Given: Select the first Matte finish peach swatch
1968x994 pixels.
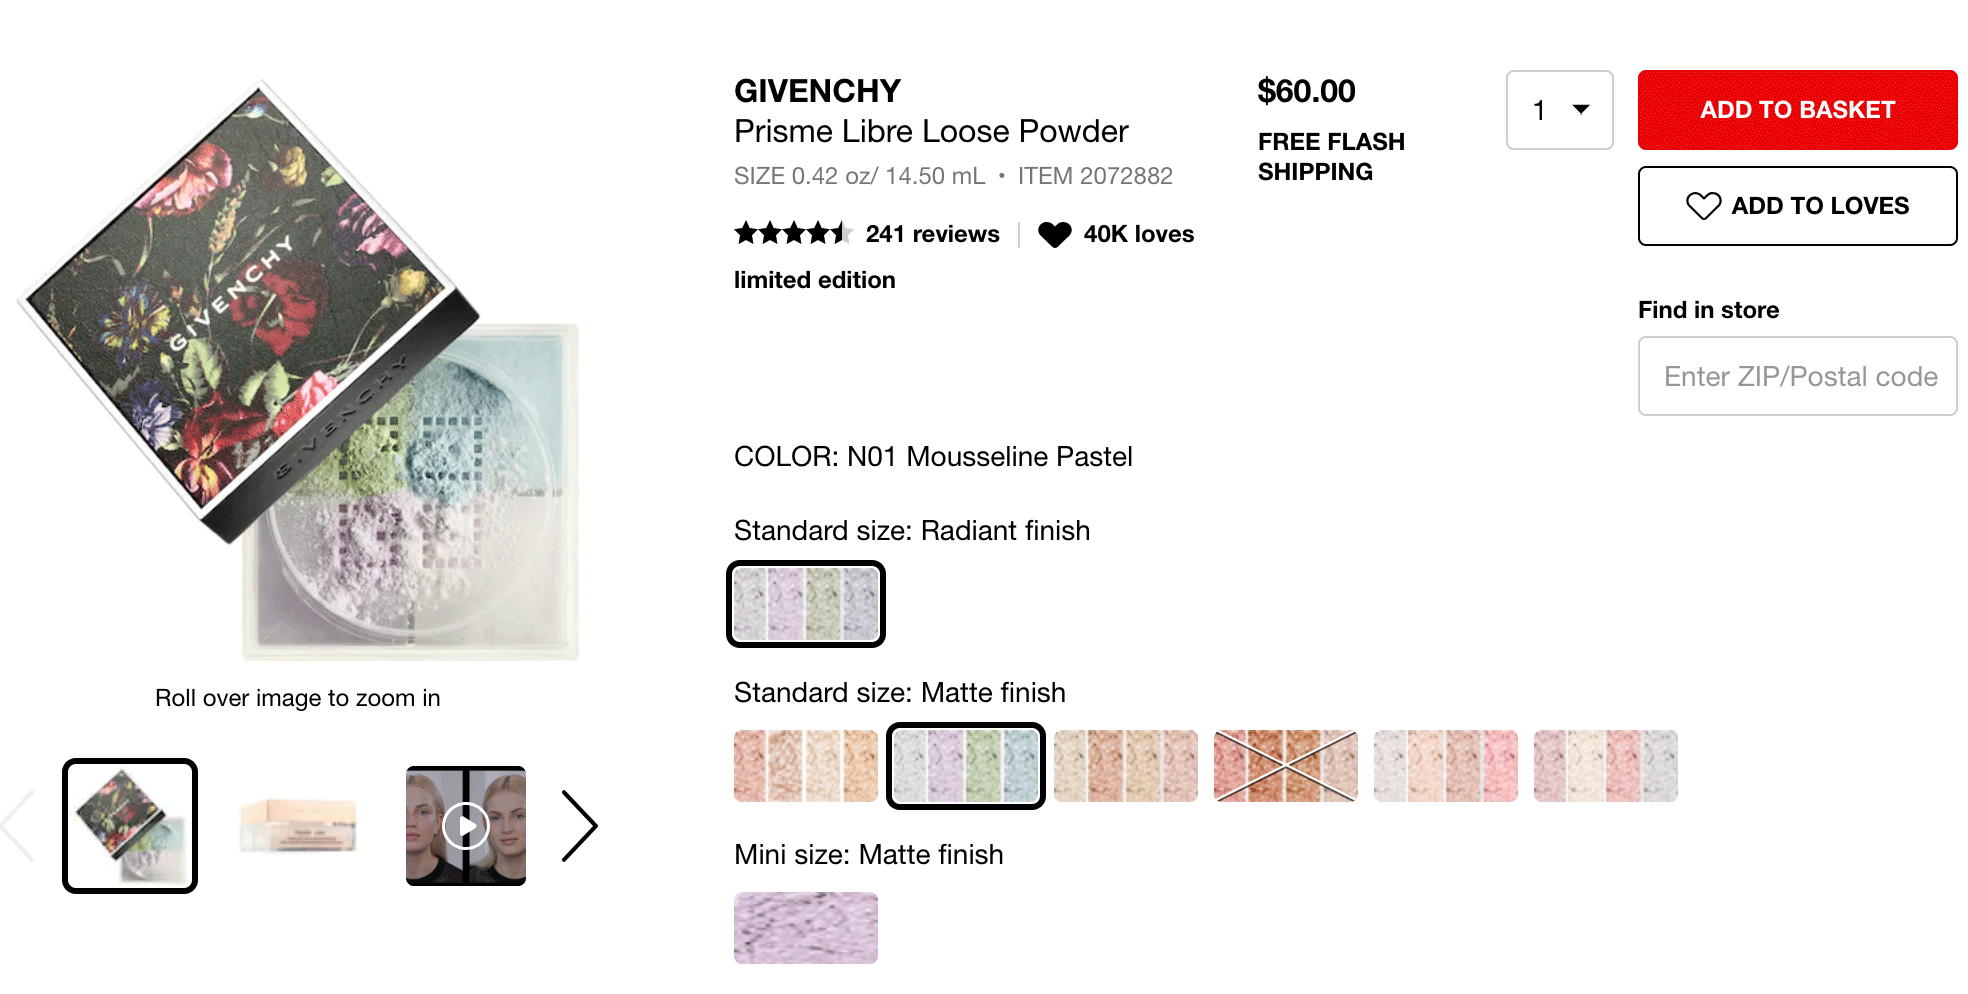Looking at the screenshot, I should click(x=806, y=766).
